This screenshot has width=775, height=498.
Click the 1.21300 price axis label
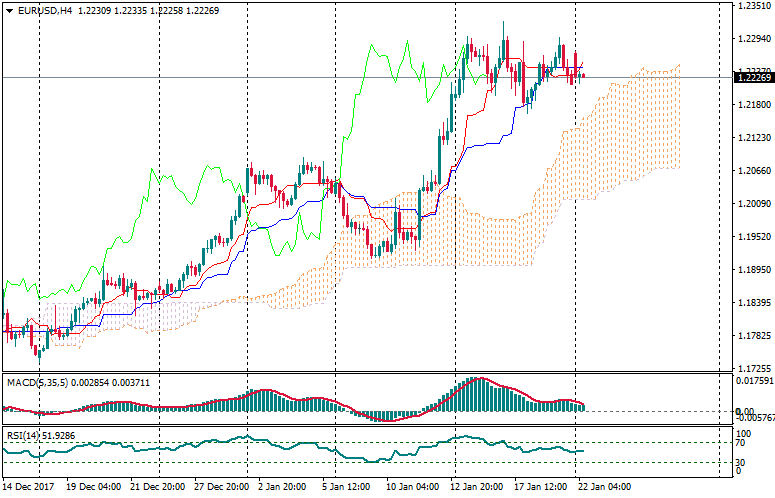click(x=752, y=137)
